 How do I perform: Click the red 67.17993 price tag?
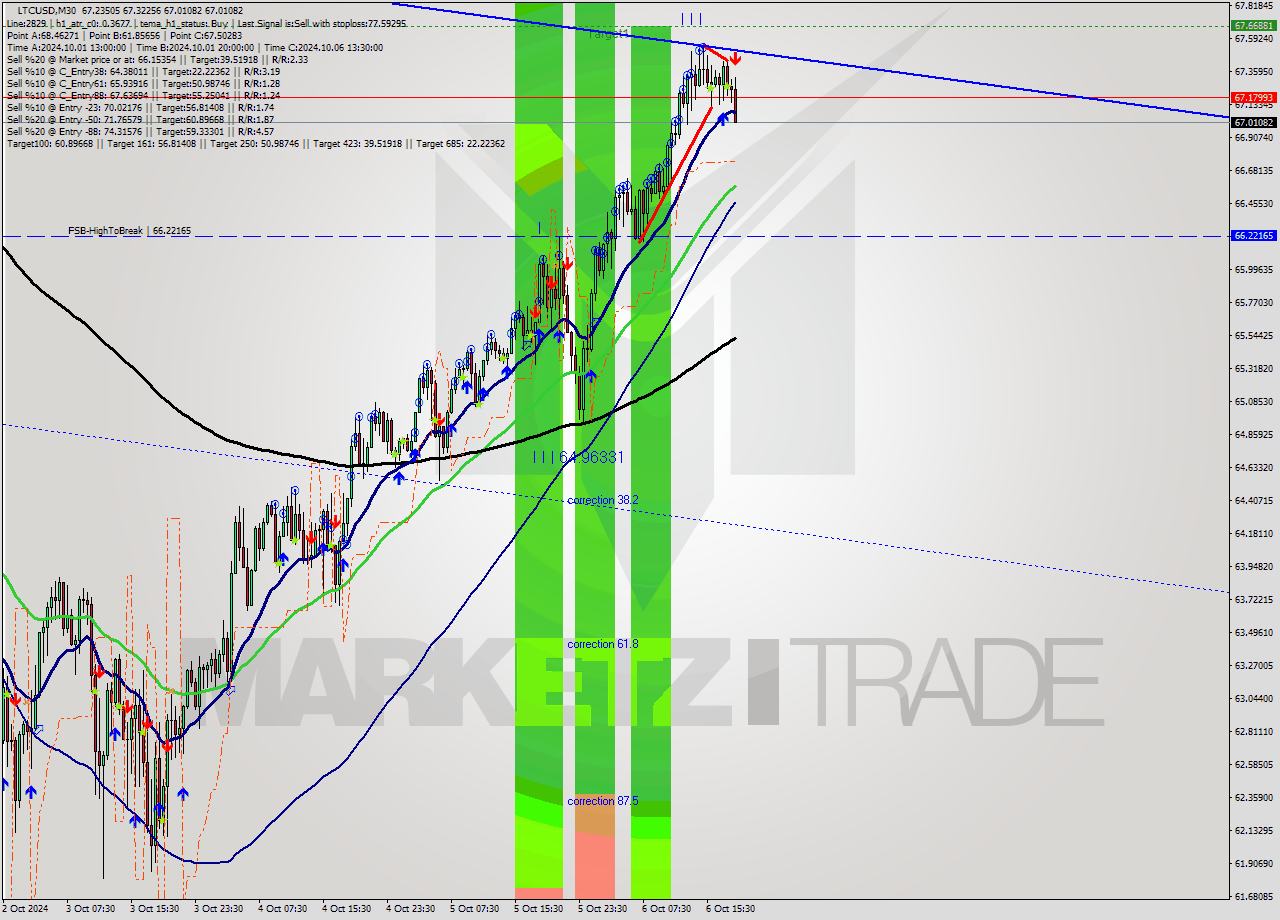(x=1253, y=97)
